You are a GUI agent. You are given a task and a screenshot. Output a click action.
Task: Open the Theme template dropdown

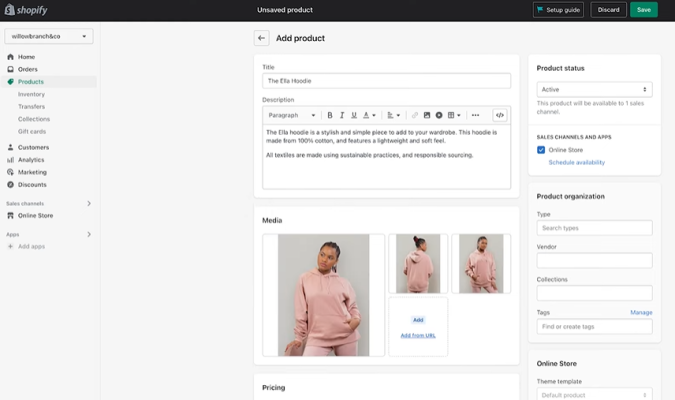[594, 394]
